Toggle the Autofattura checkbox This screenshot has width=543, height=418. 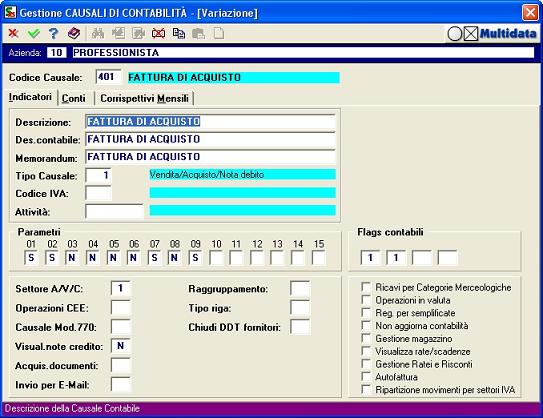[366, 376]
